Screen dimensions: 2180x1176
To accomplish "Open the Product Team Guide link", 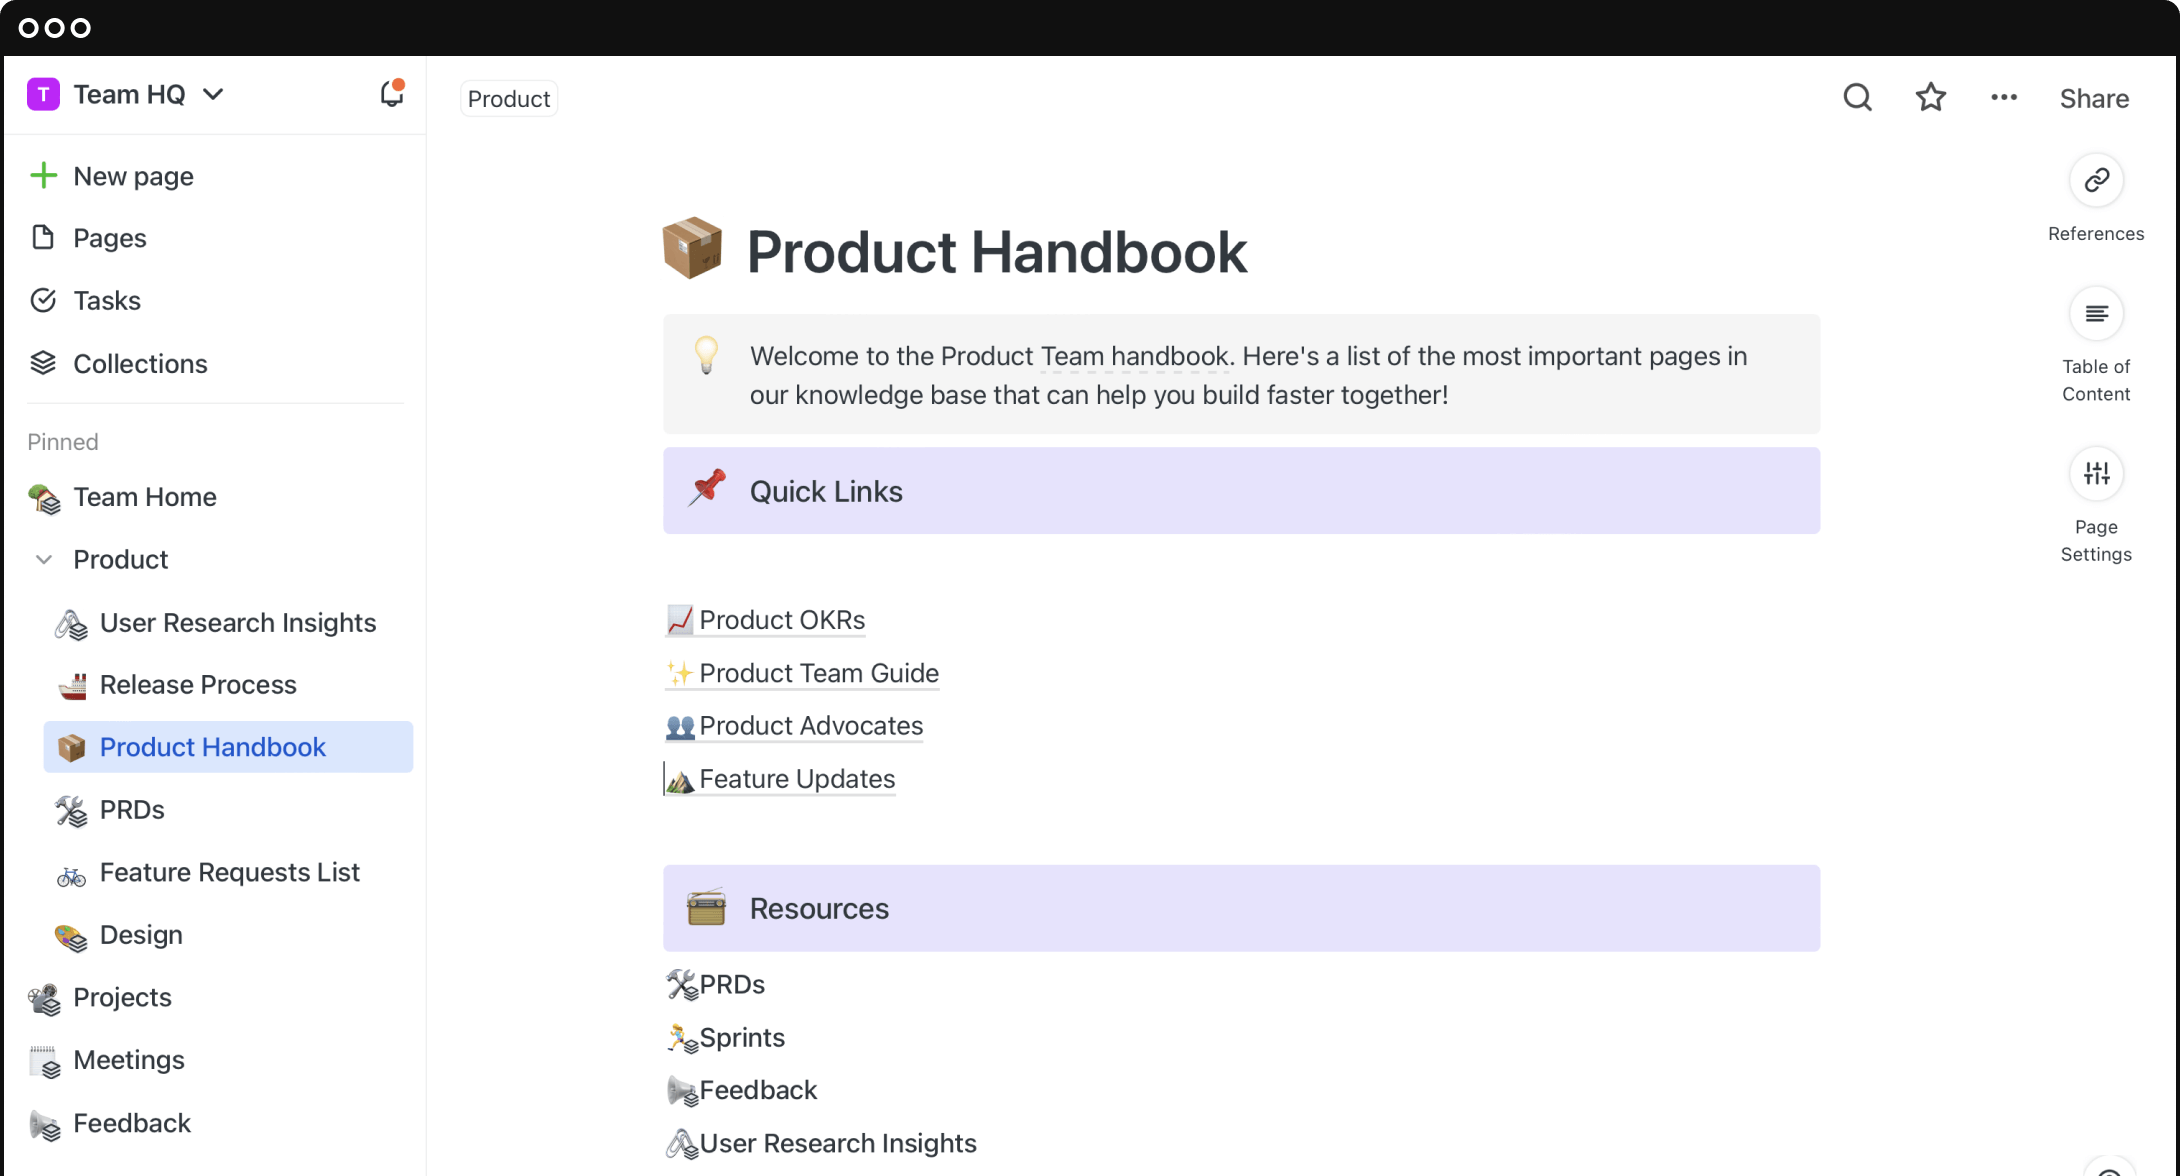I will pyautogui.click(x=818, y=673).
